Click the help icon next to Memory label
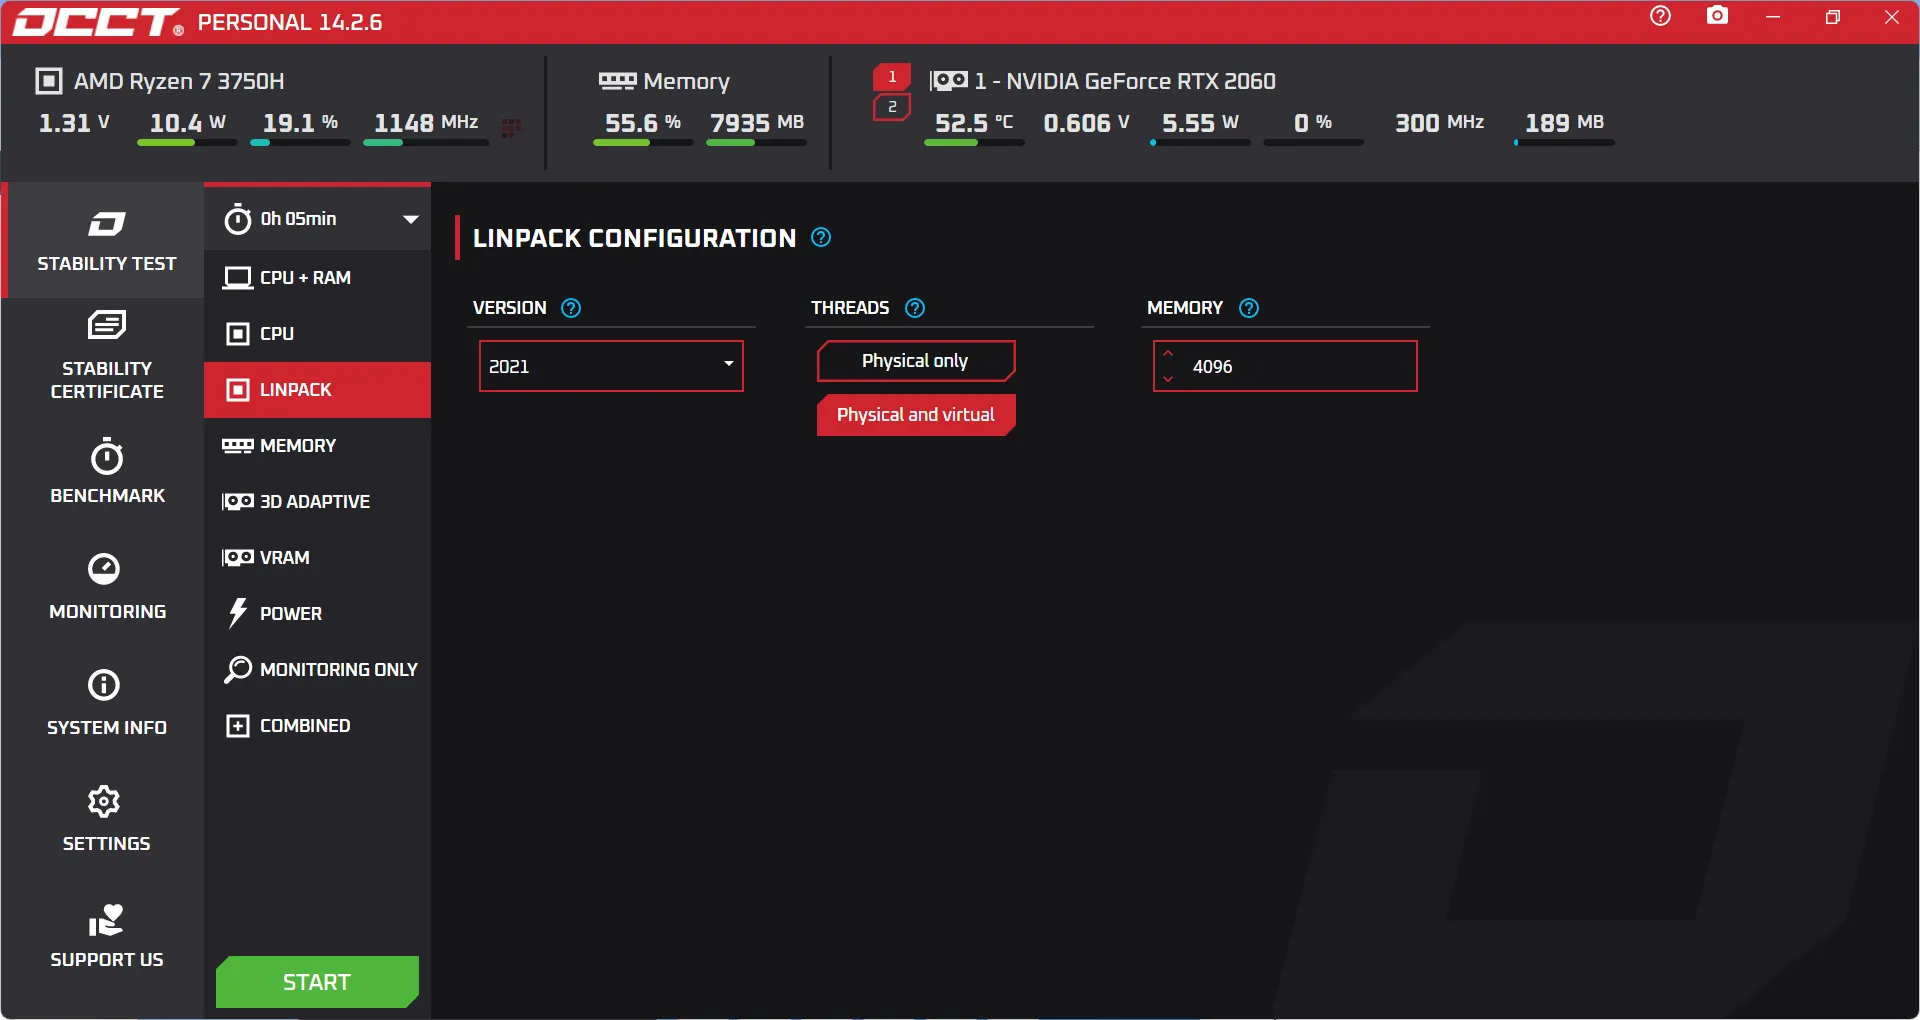This screenshot has height=1020, width=1920. pyautogui.click(x=1249, y=308)
